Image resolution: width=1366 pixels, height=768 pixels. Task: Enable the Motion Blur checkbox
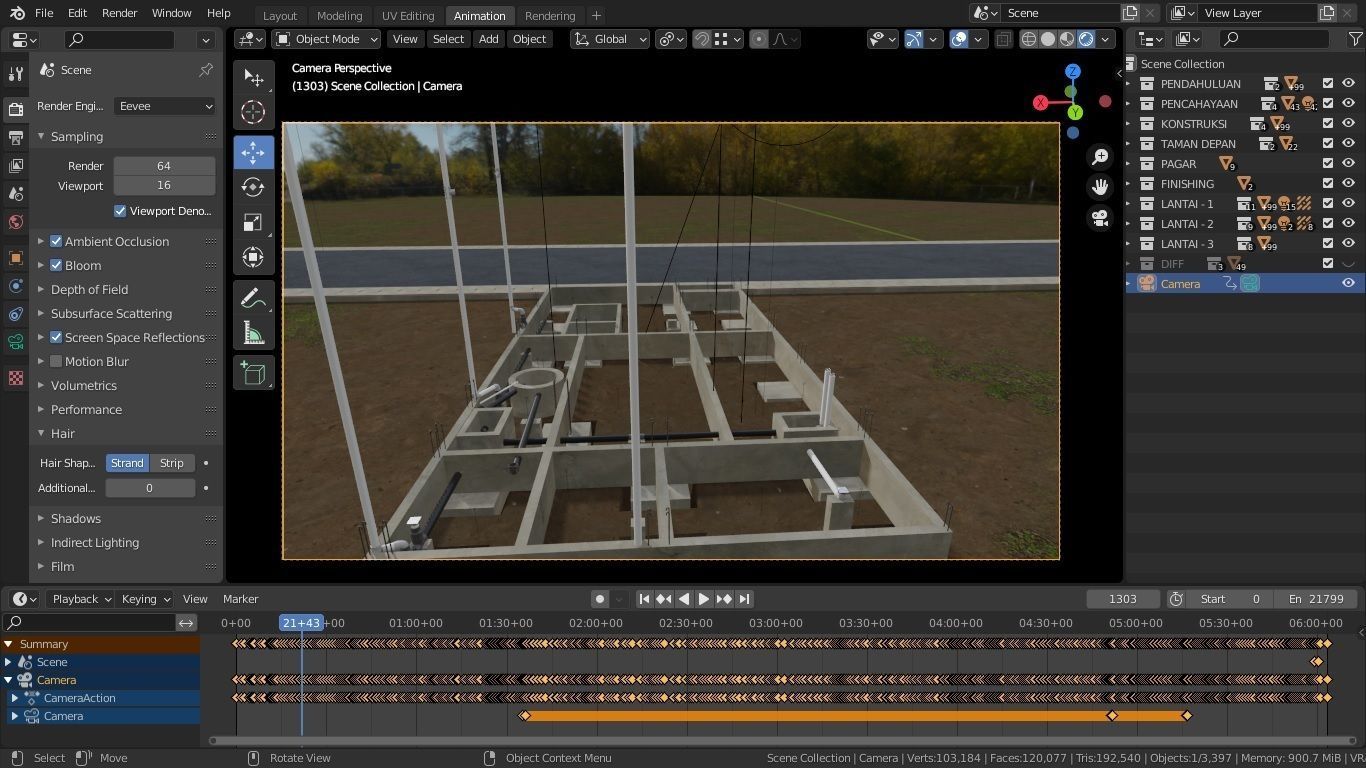[56, 361]
